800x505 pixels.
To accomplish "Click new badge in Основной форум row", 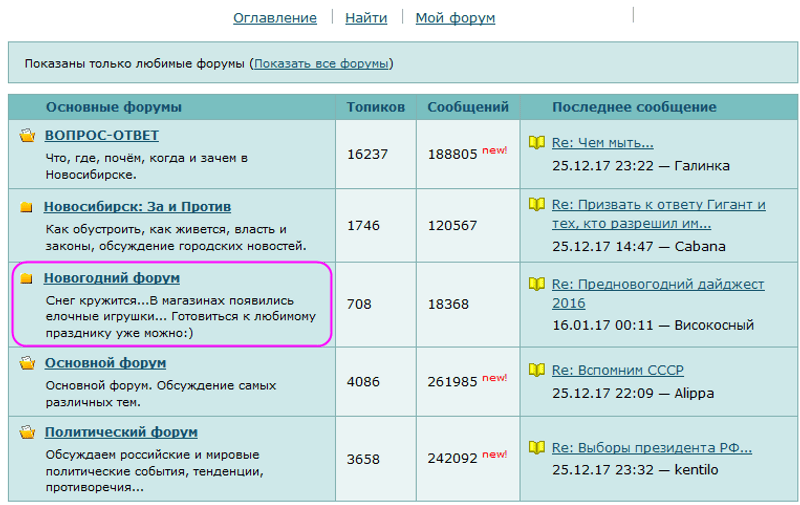I will (495, 377).
